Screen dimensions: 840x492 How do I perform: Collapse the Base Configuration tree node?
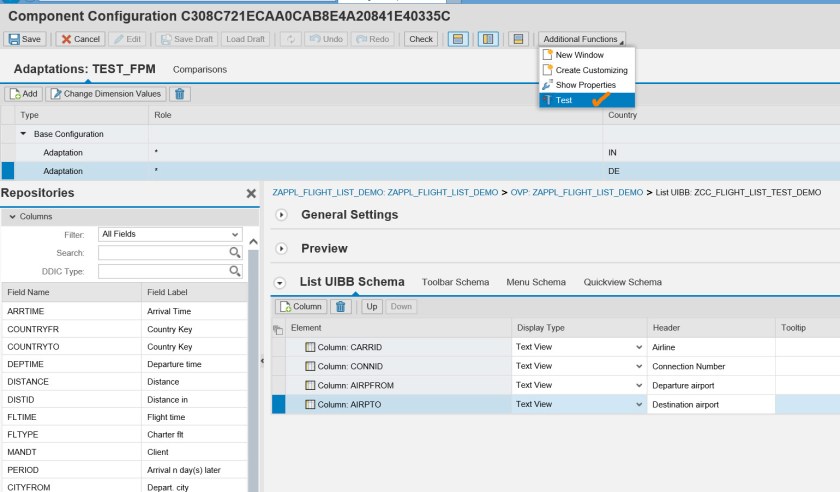click(23, 134)
